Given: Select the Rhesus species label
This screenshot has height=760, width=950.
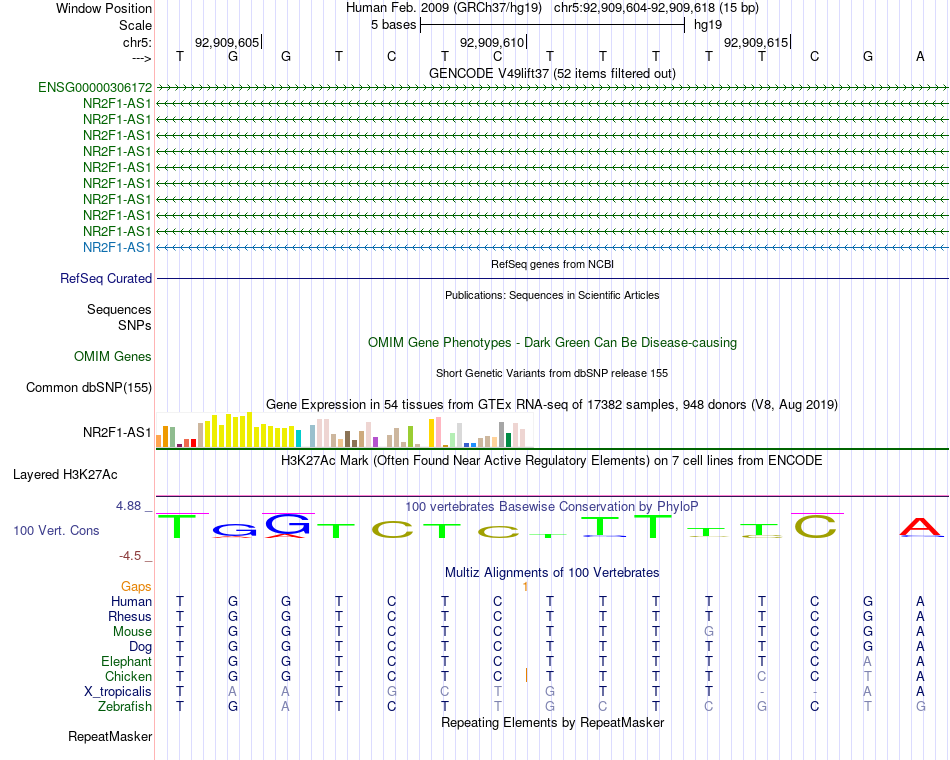Looking at the screenshot, I should (x=130, y=616).
